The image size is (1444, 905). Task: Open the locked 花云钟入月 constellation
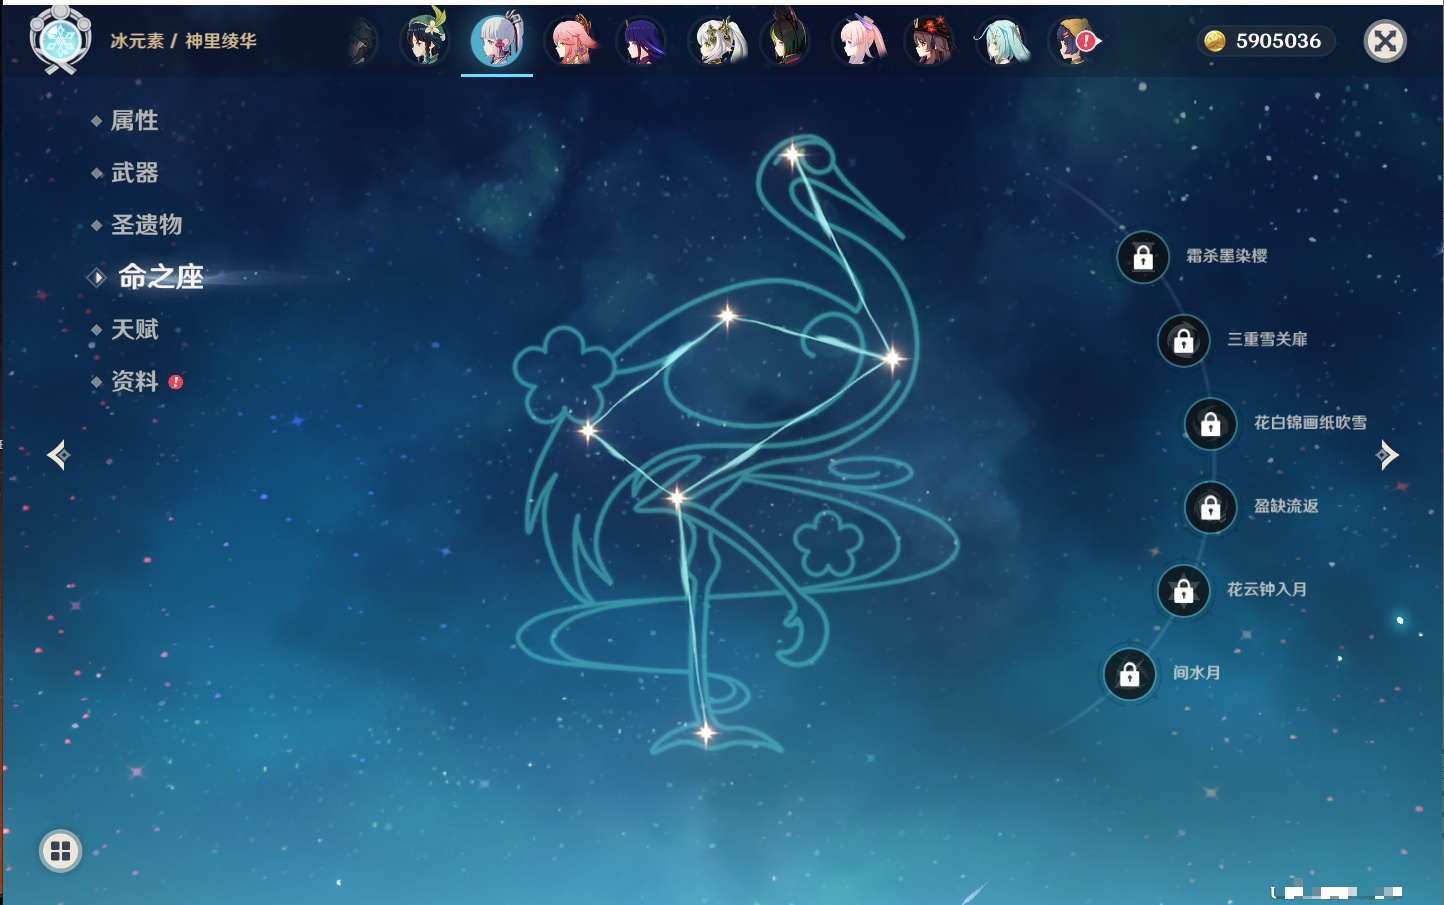1184,590
